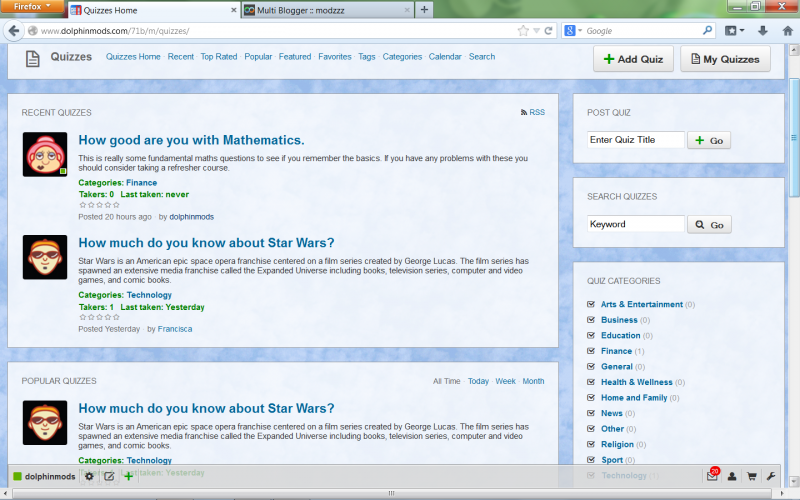Open the mail icon with the 20 badge
This screenshot has height=500, width=800.
click(712, 476)
